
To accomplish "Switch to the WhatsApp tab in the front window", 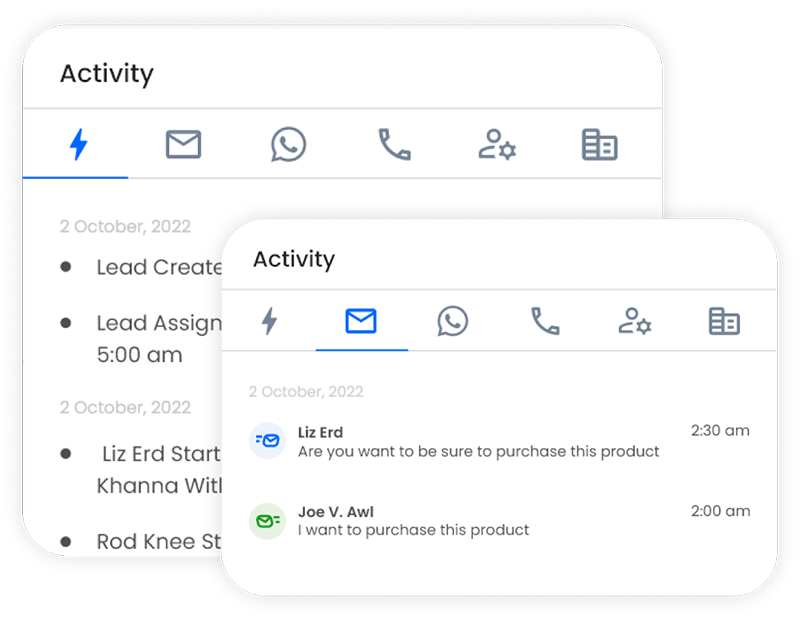I will click(x=452, y=322).
